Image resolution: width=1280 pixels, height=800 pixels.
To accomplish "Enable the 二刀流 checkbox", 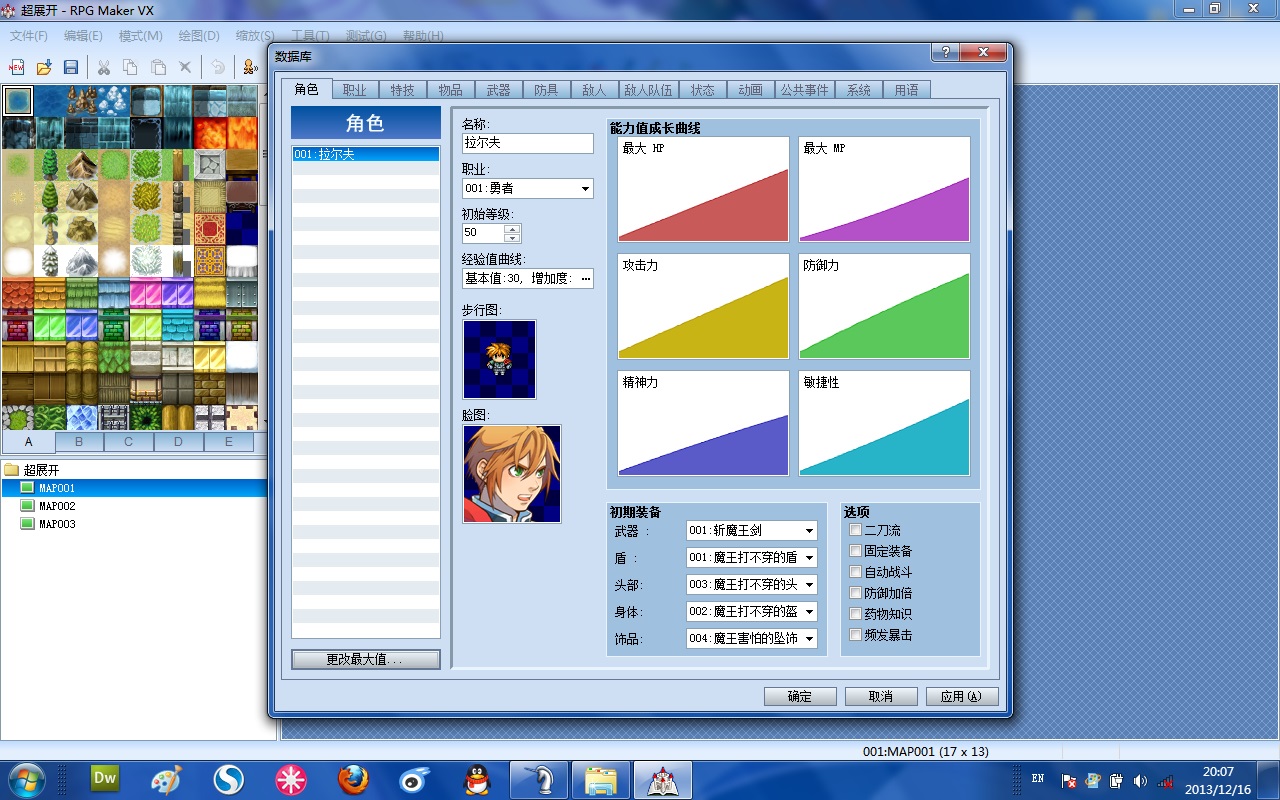I will 855,530.
